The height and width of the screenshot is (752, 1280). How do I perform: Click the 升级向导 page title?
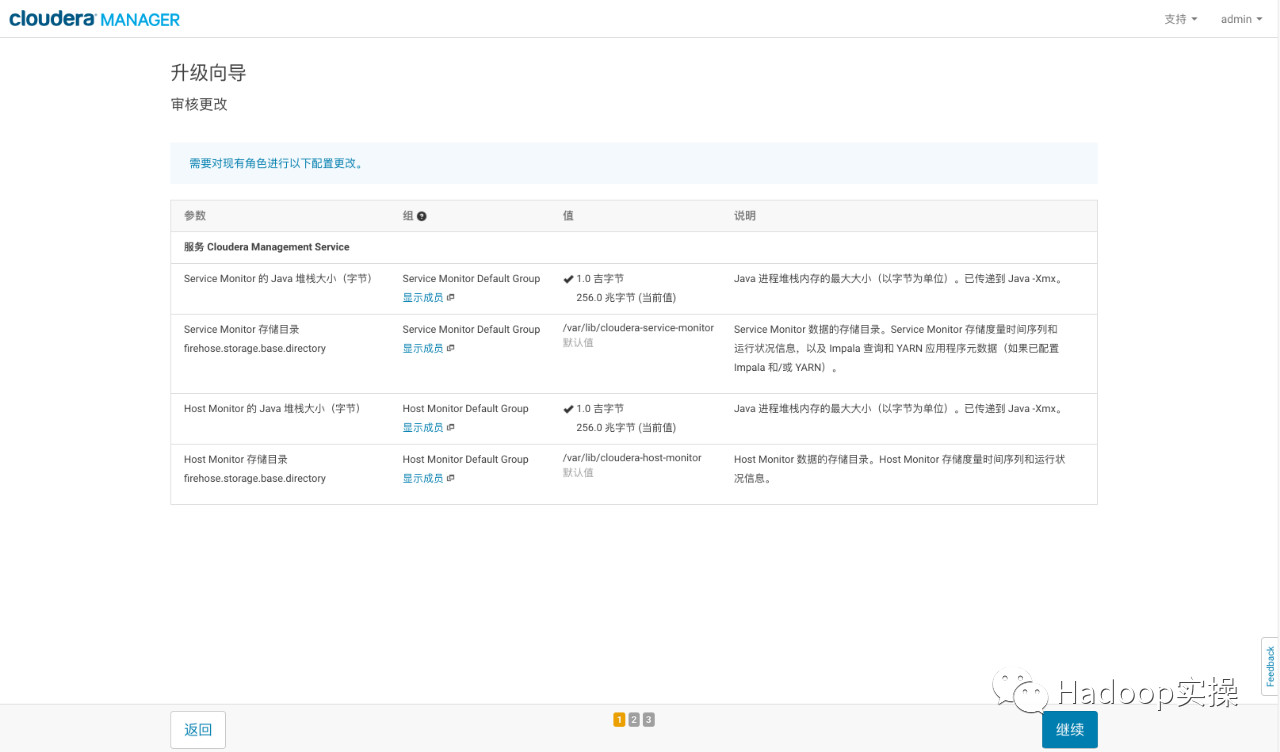click(x=208, y=73)
